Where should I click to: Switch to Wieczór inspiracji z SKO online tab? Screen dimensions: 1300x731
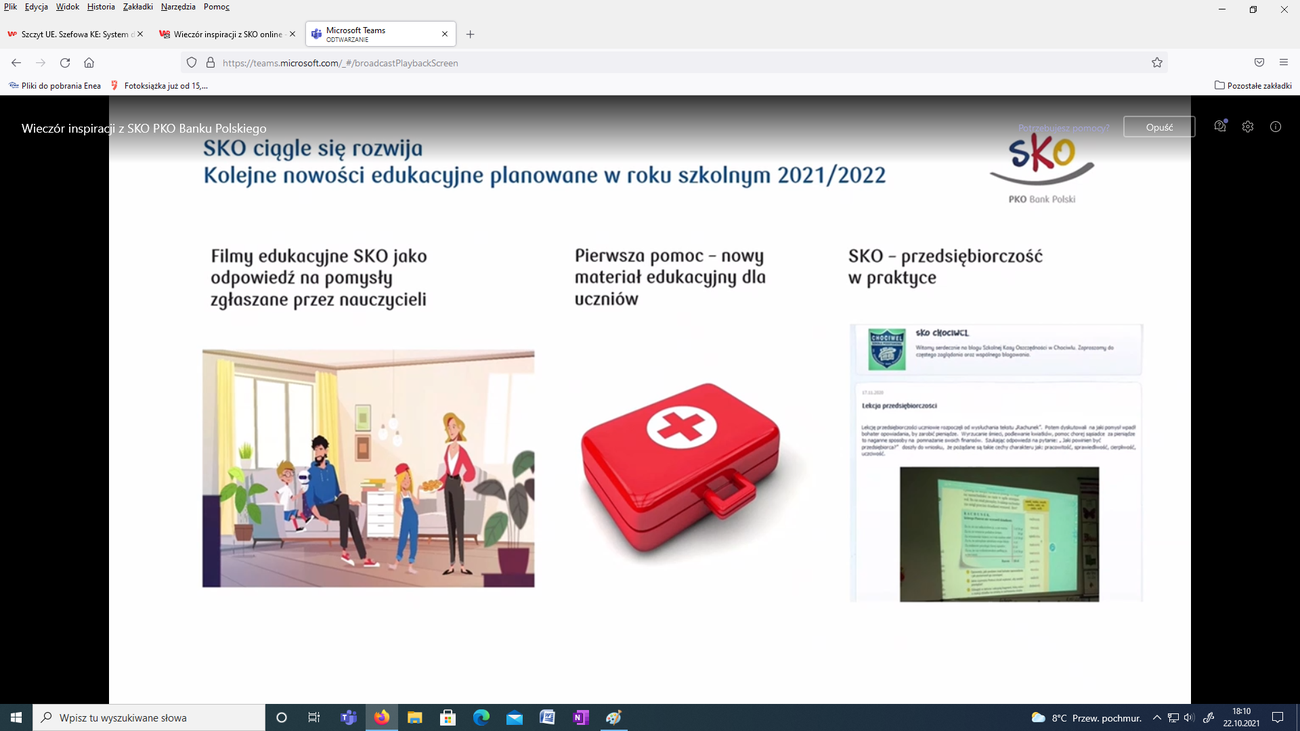point(227,34)
